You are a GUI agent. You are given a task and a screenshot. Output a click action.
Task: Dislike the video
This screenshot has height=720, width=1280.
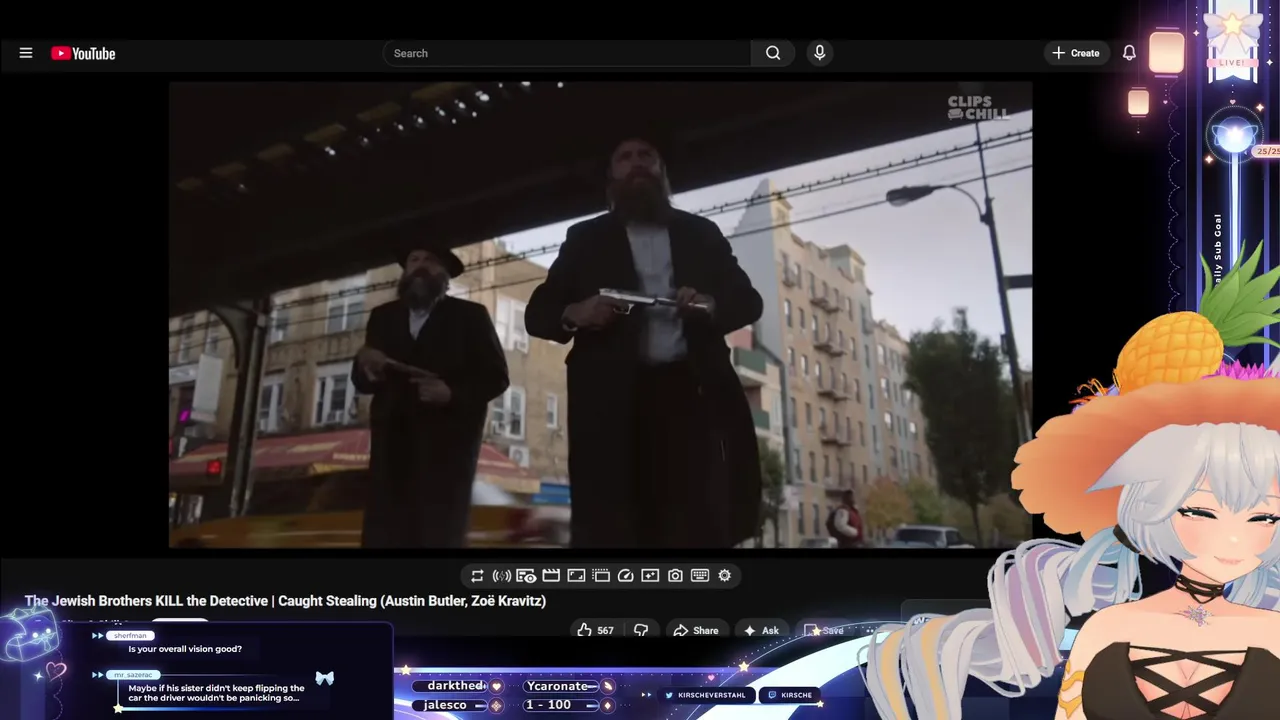tap(641, 630)
